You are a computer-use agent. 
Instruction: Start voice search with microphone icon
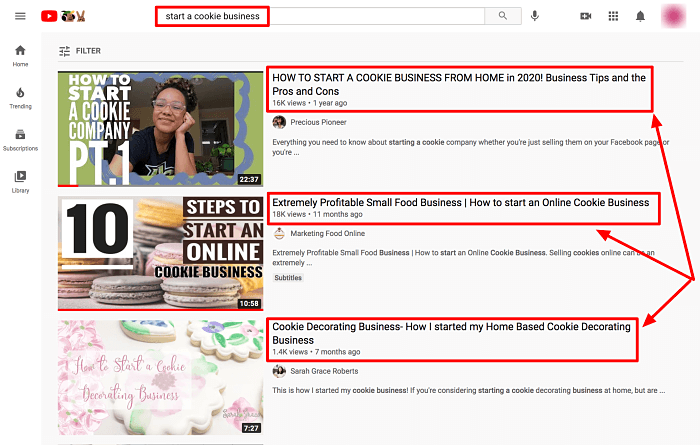click(x=534, y=16)
